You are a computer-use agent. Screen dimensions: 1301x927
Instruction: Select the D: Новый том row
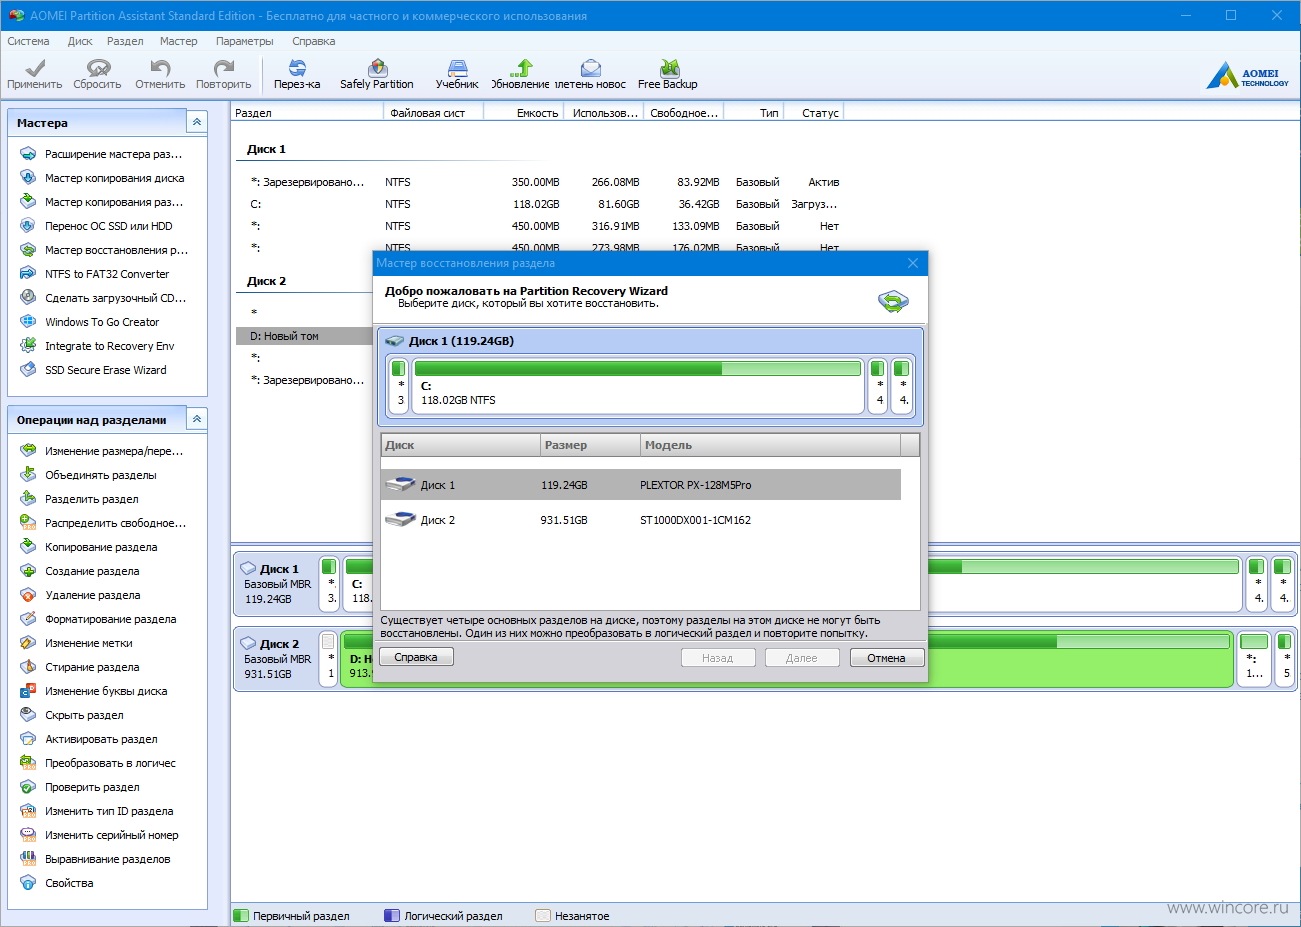coord(305,336)
